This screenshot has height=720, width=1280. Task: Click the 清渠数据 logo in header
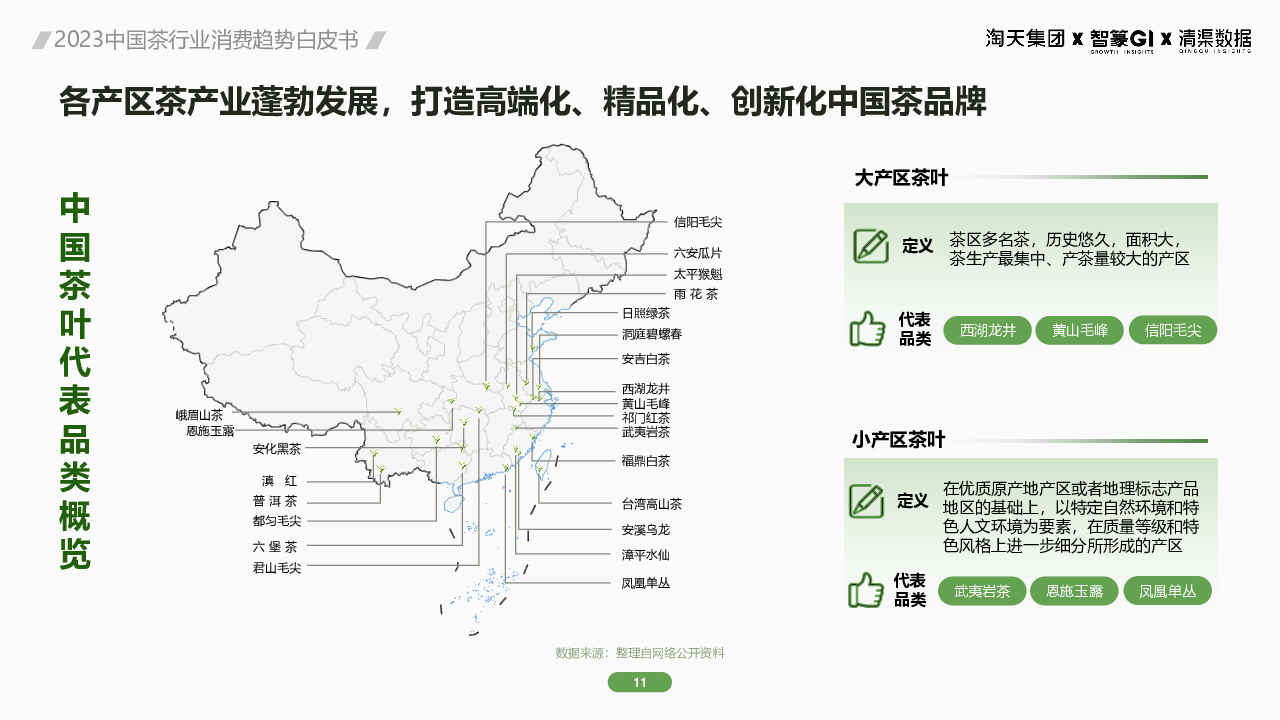coord(1214,40)
